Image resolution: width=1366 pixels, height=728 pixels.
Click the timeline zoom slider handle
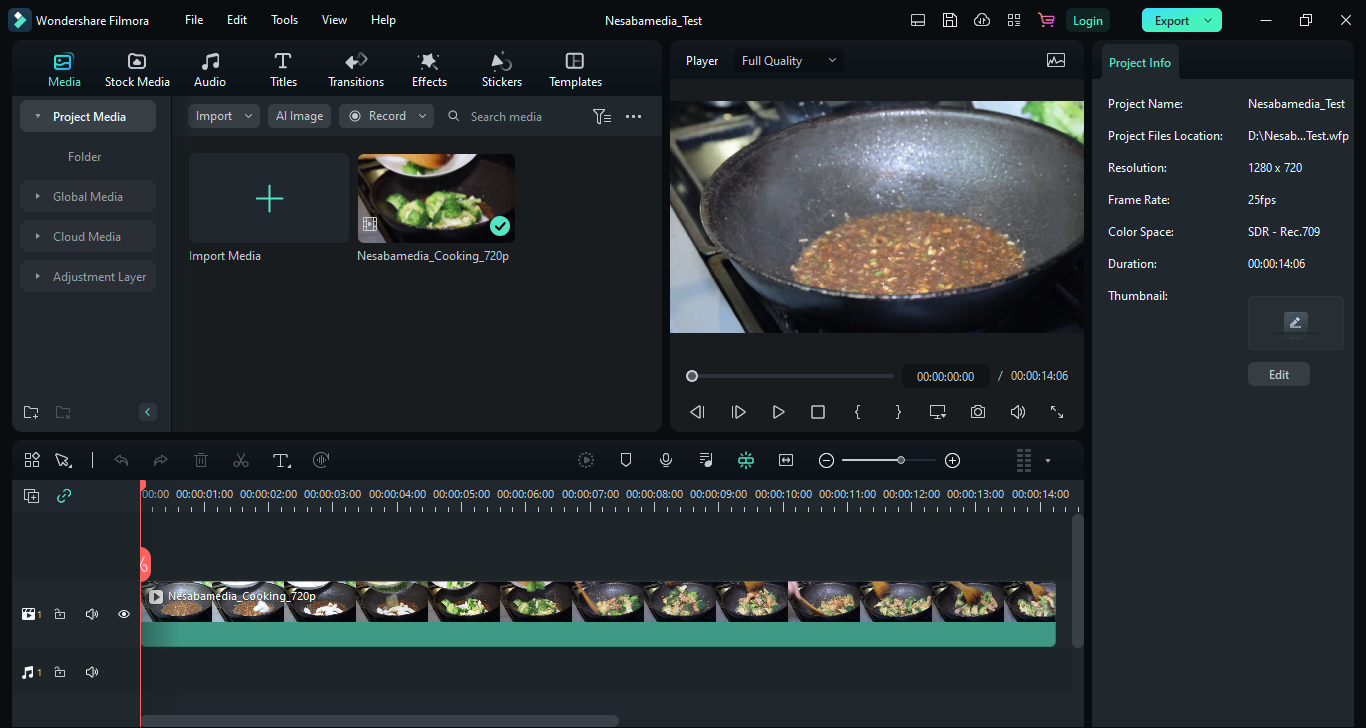[901, 460]
